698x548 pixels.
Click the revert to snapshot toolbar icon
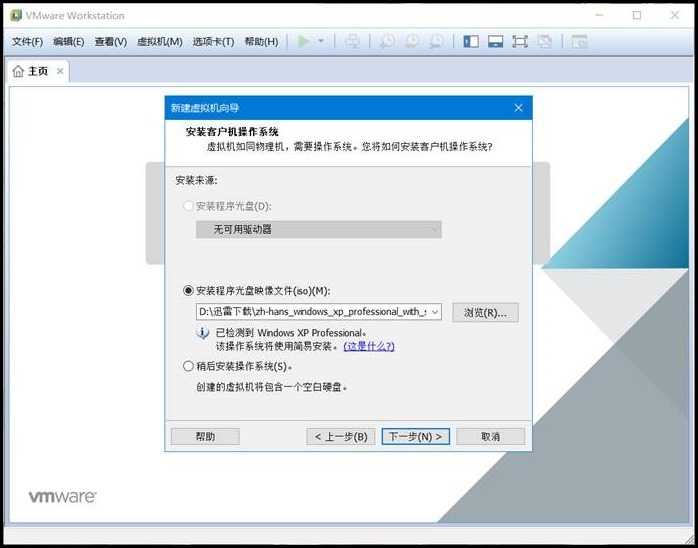[x=411, y=41]
